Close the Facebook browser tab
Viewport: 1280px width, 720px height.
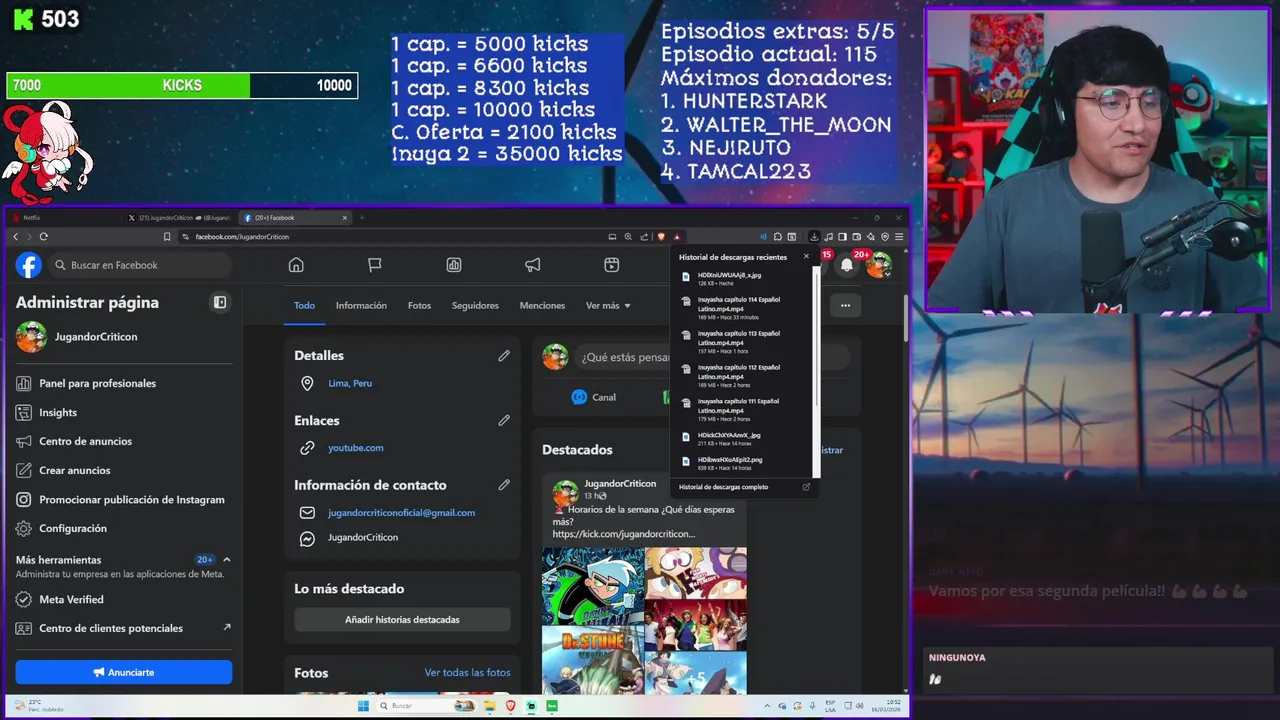tap(345, 217)
